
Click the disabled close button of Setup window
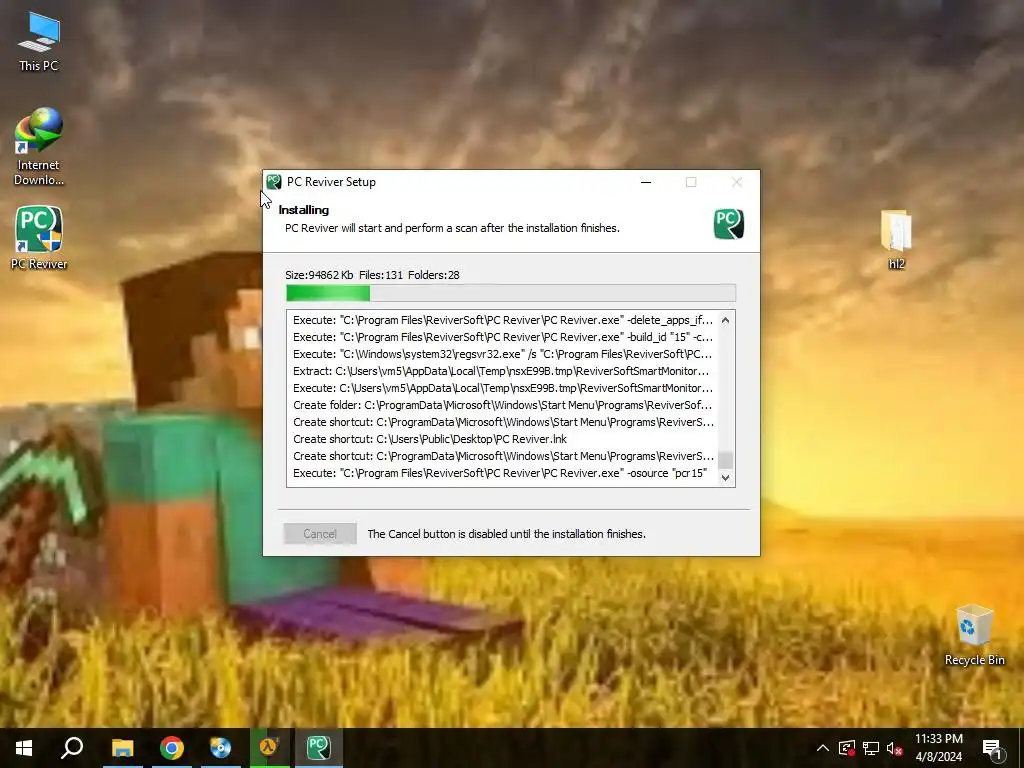coord(737,182)
